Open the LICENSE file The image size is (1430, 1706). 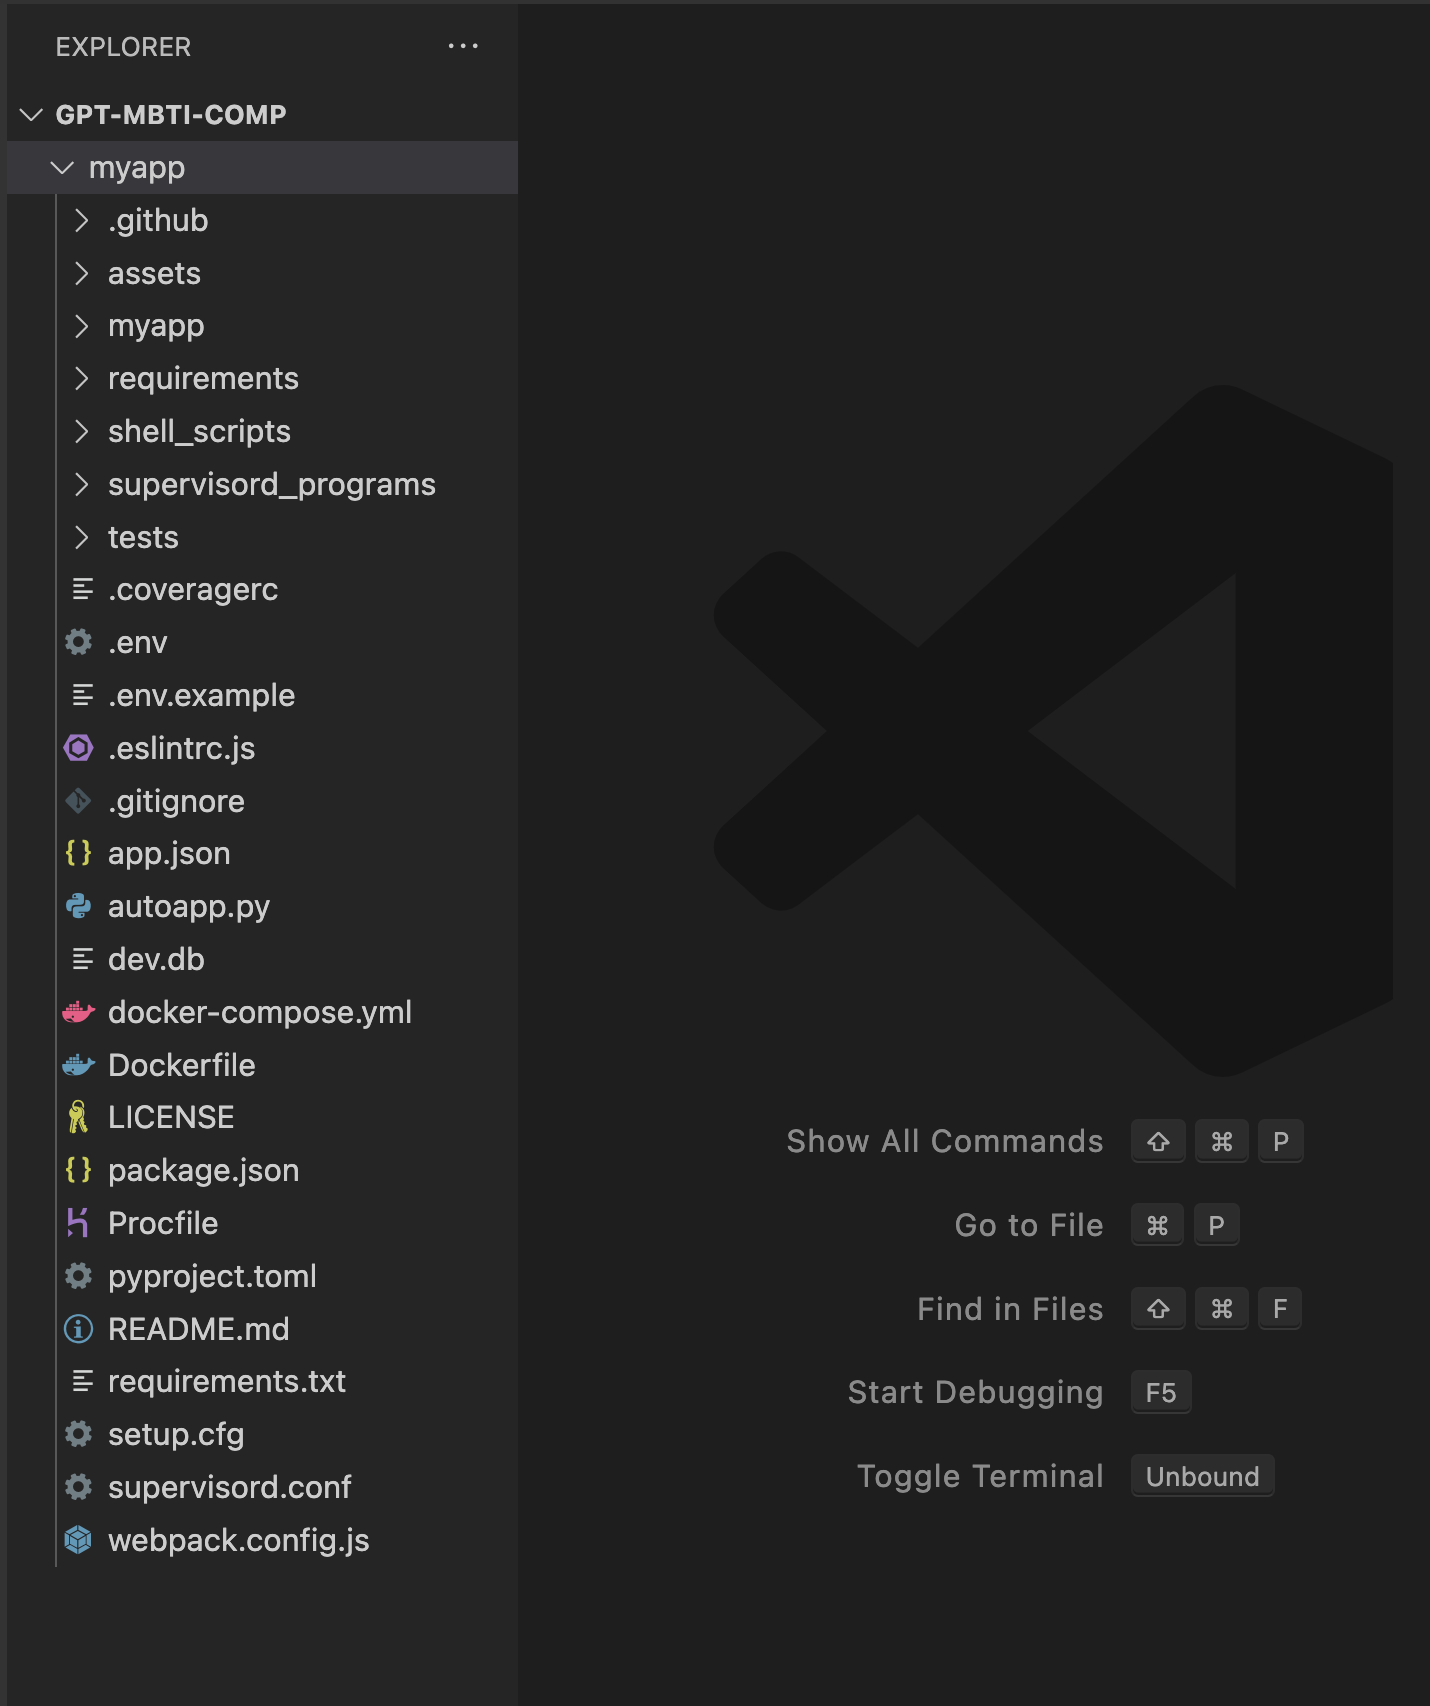tap(262, 1117)
